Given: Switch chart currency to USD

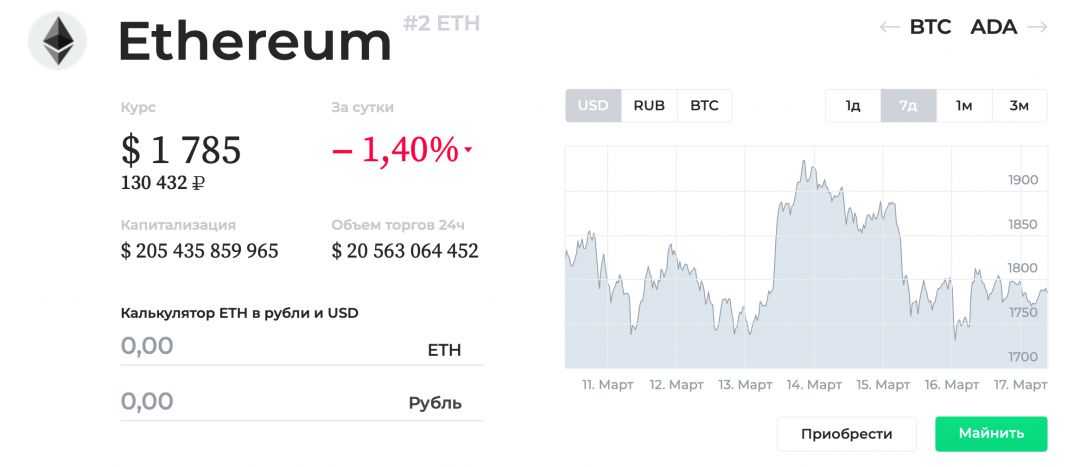Looking at the screenshot, I should click(593, 106).
